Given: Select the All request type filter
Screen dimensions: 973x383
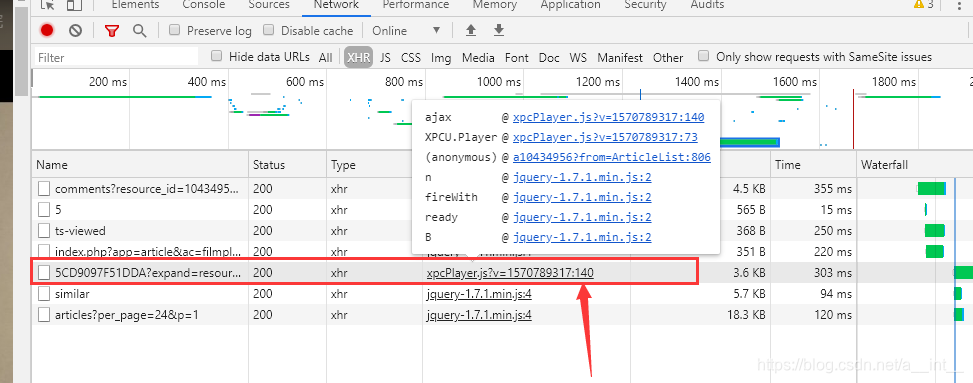Looking at the screenshot, I should (x=326, y=57).
